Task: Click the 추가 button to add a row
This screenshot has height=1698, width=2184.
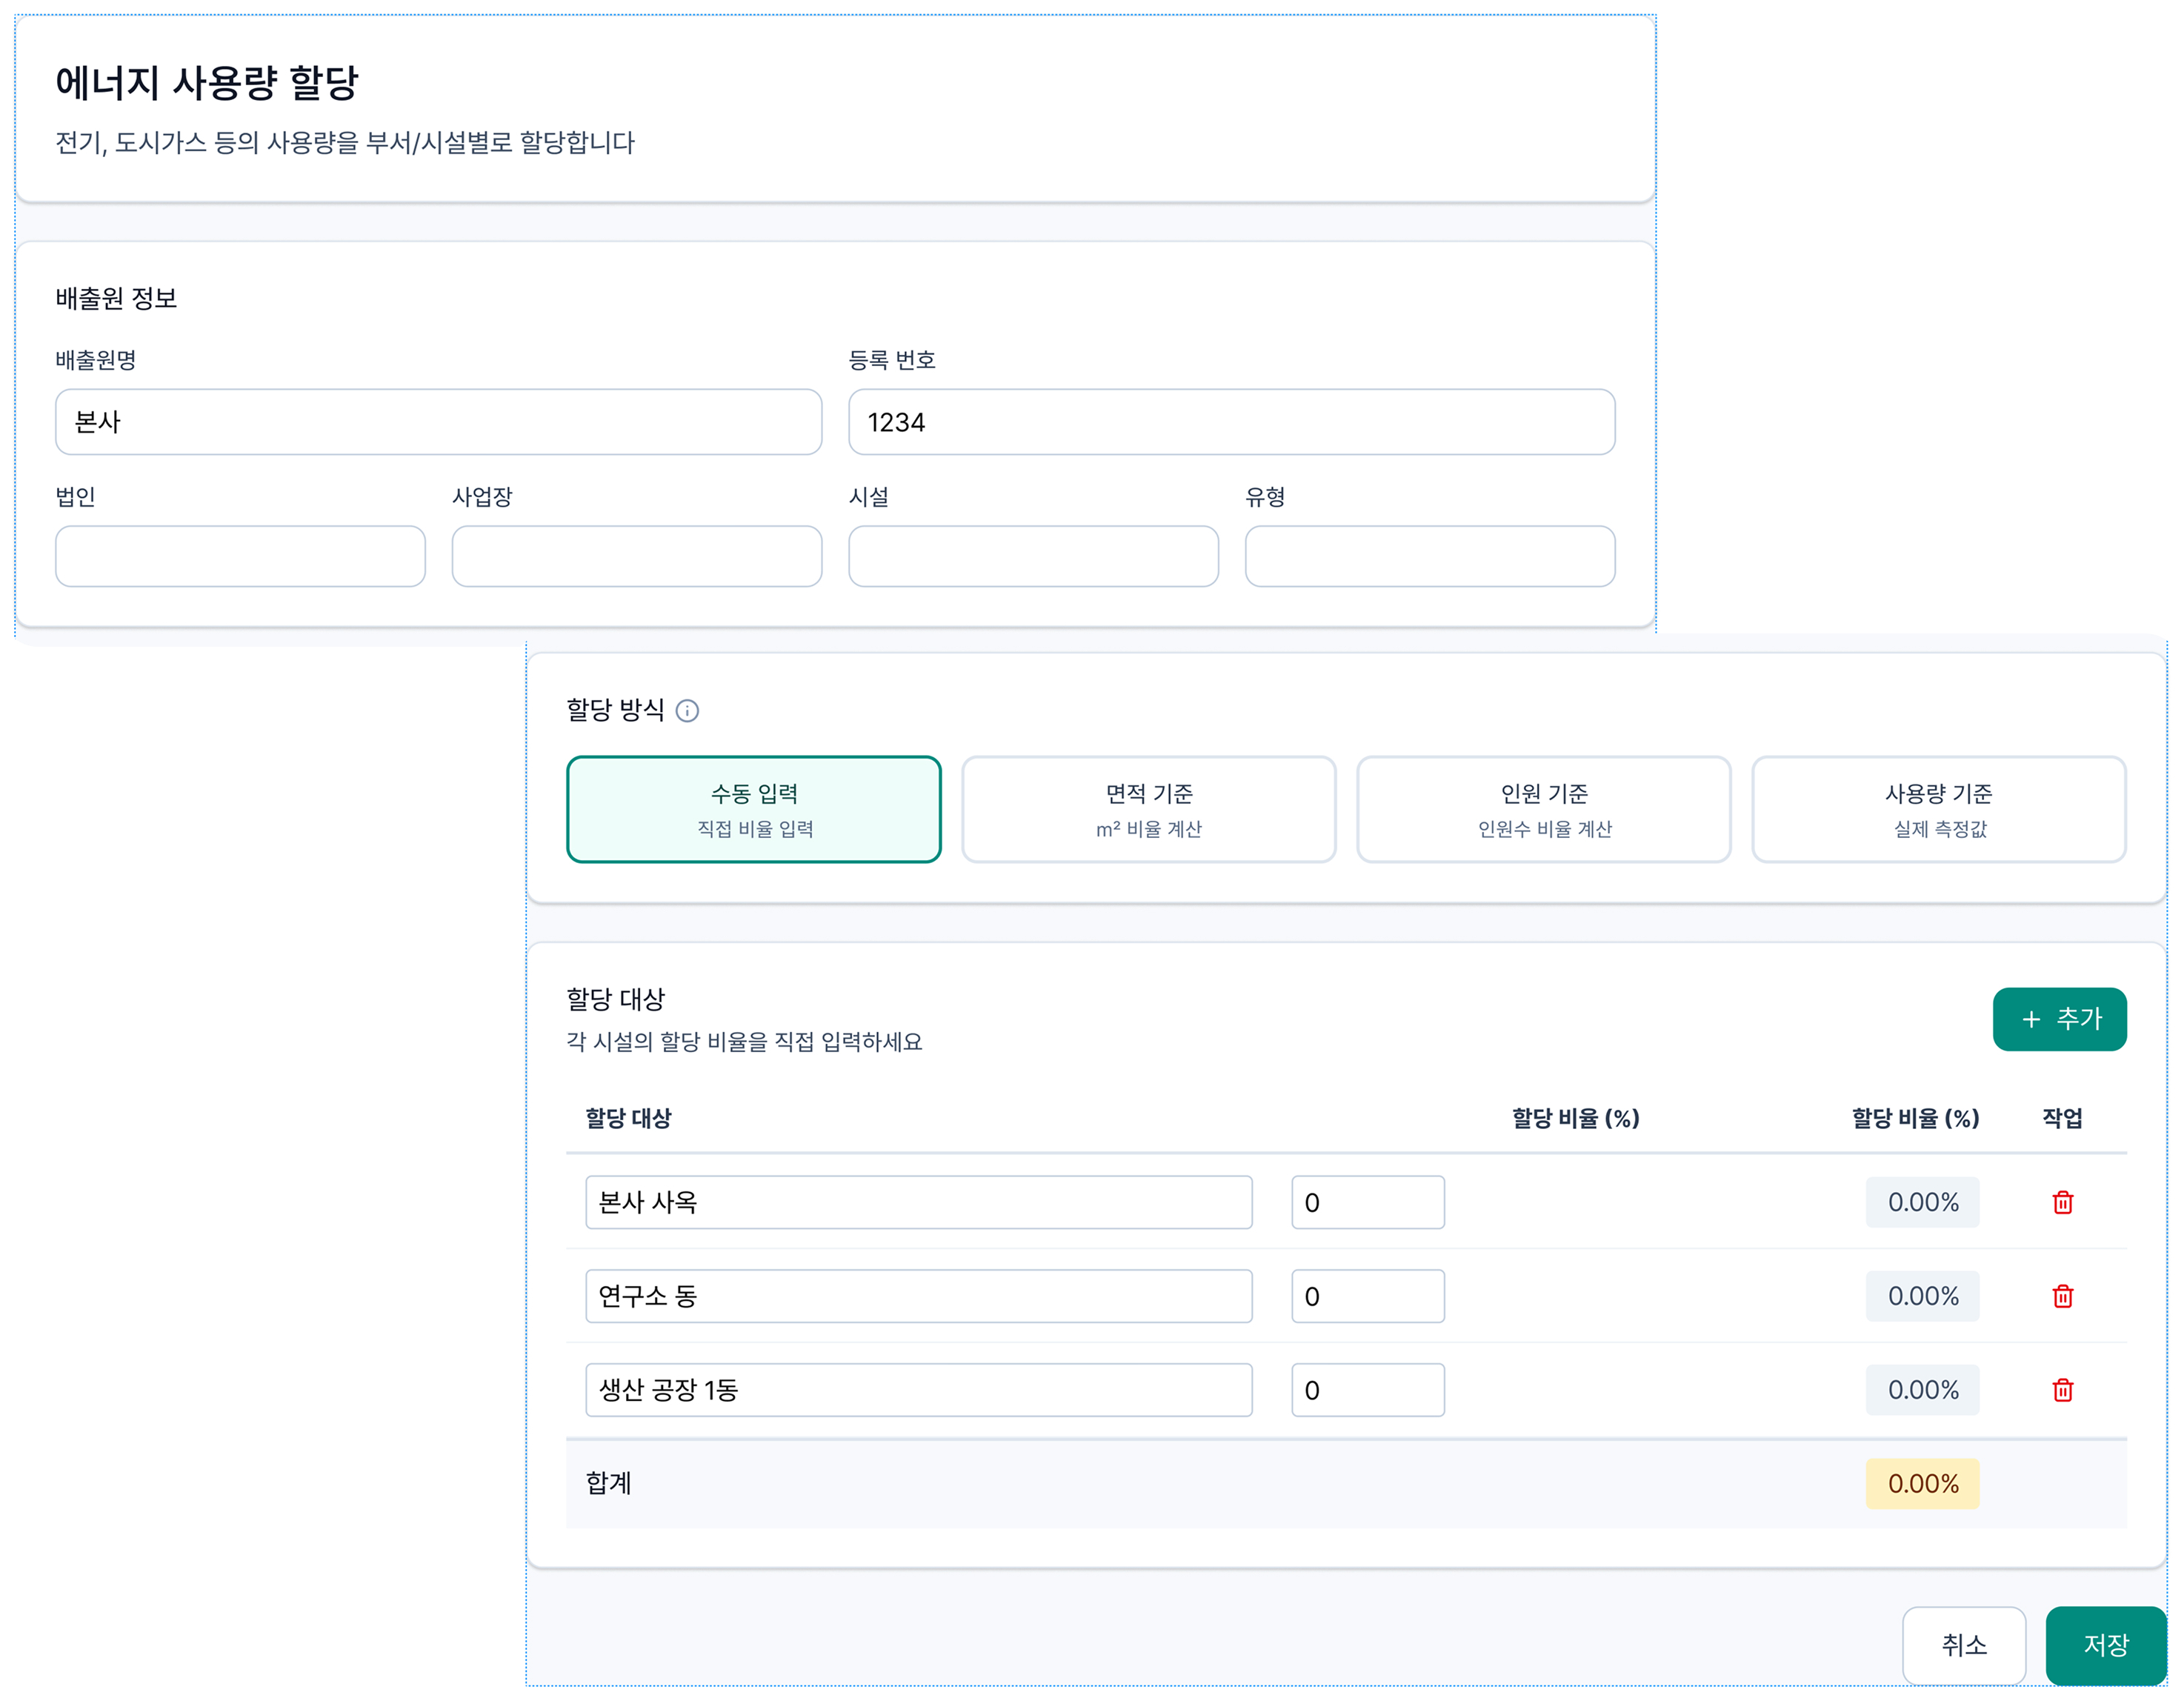Action: coord(2061,1019)
